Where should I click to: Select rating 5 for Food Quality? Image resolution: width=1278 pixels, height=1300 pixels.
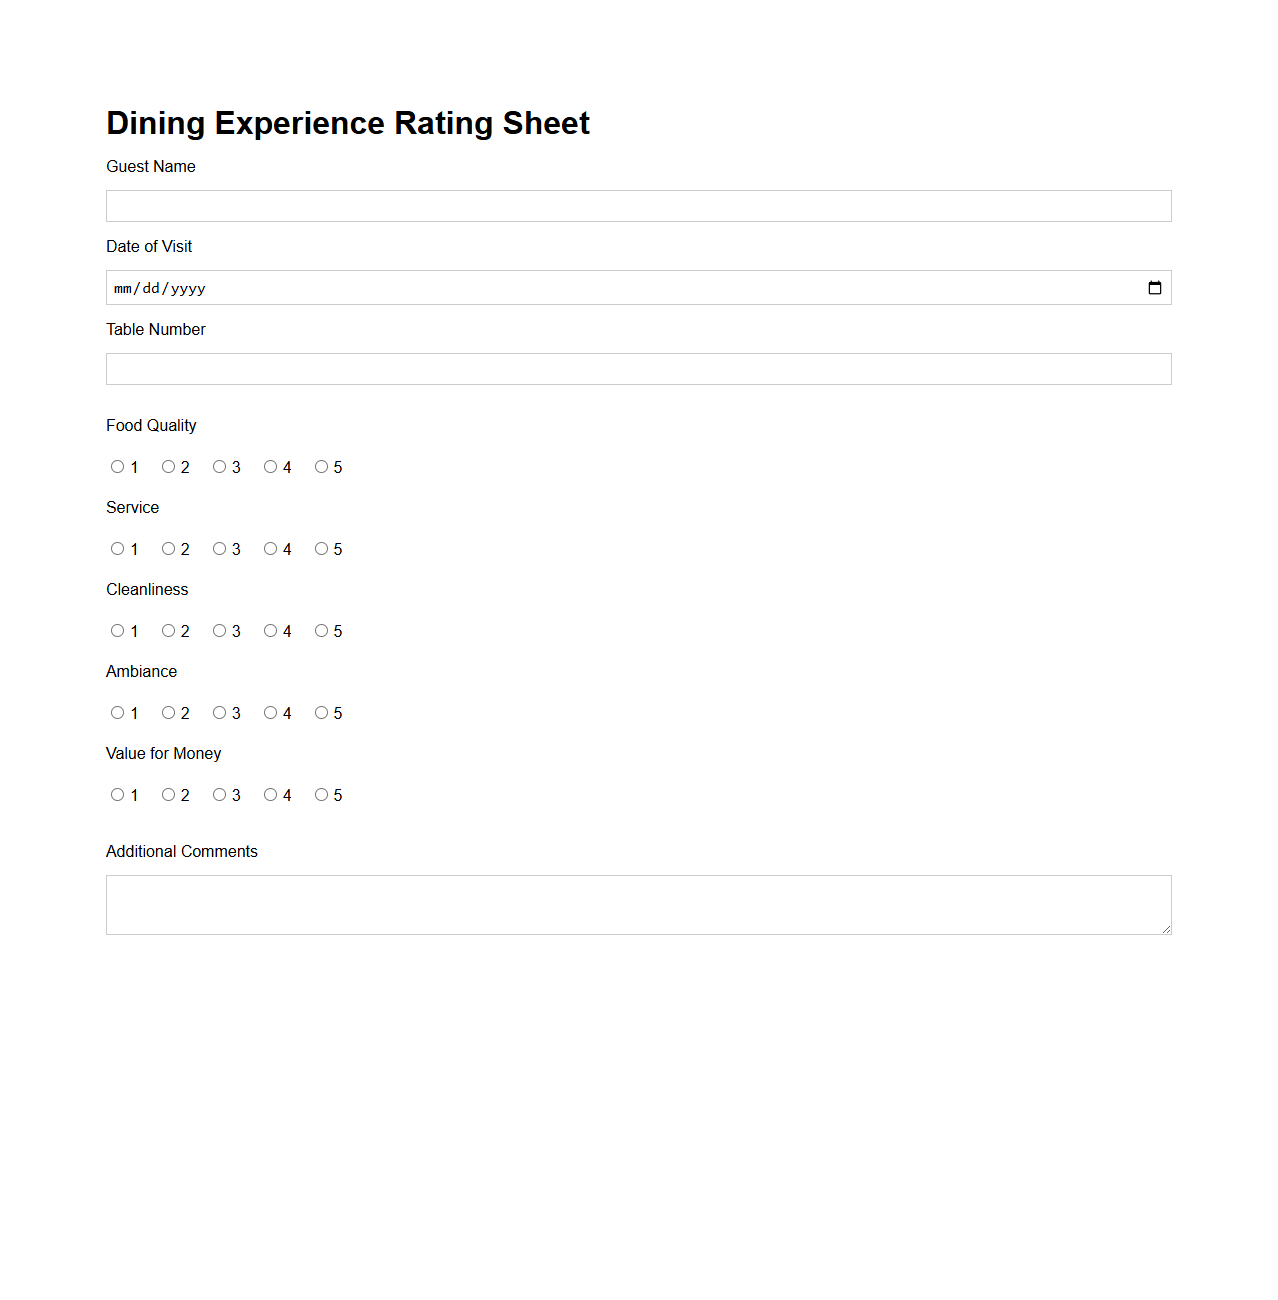[x=321, y=466]
